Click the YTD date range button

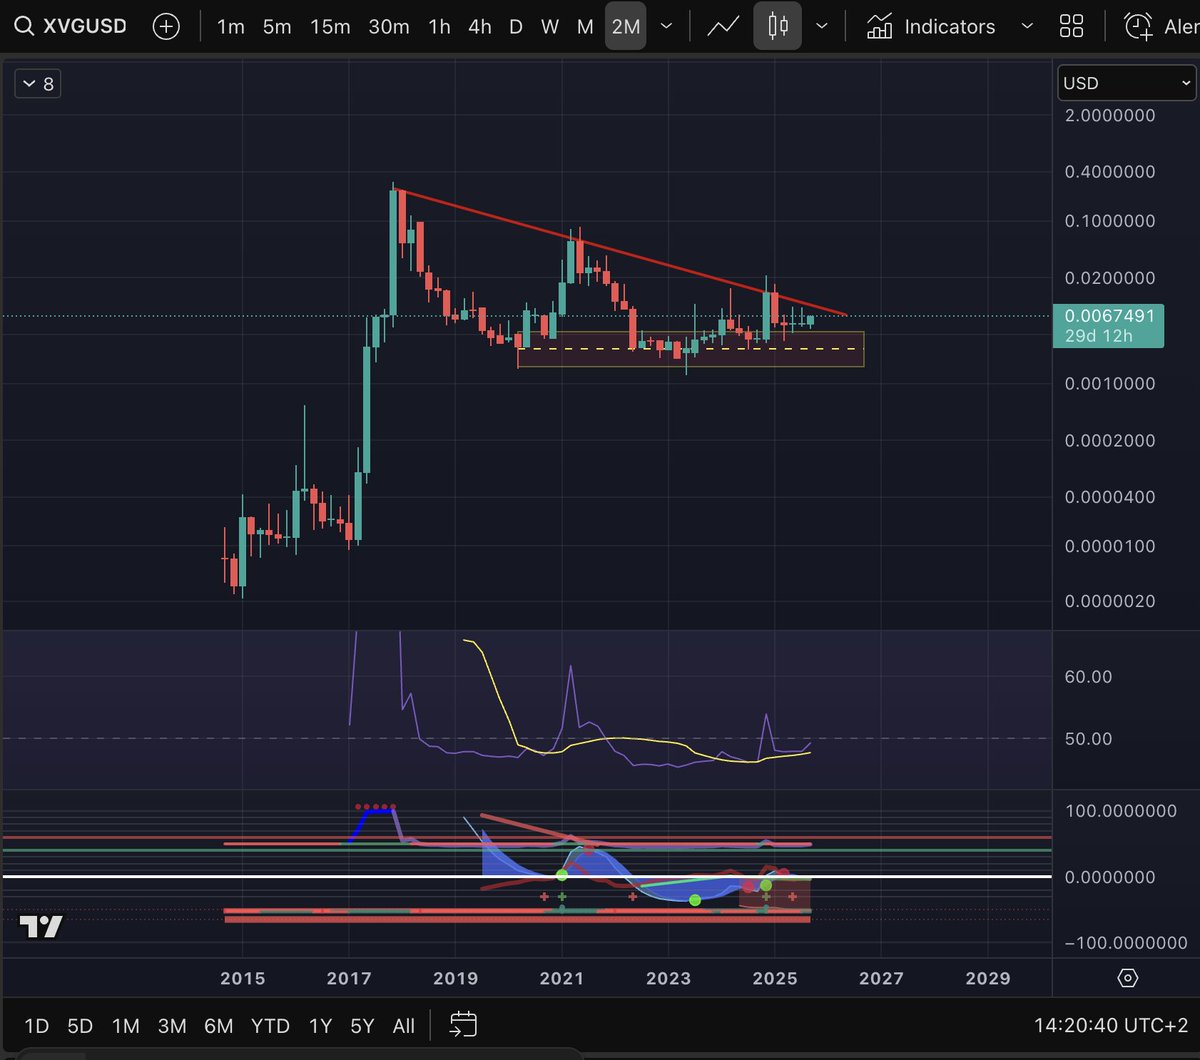(269, 1025)
